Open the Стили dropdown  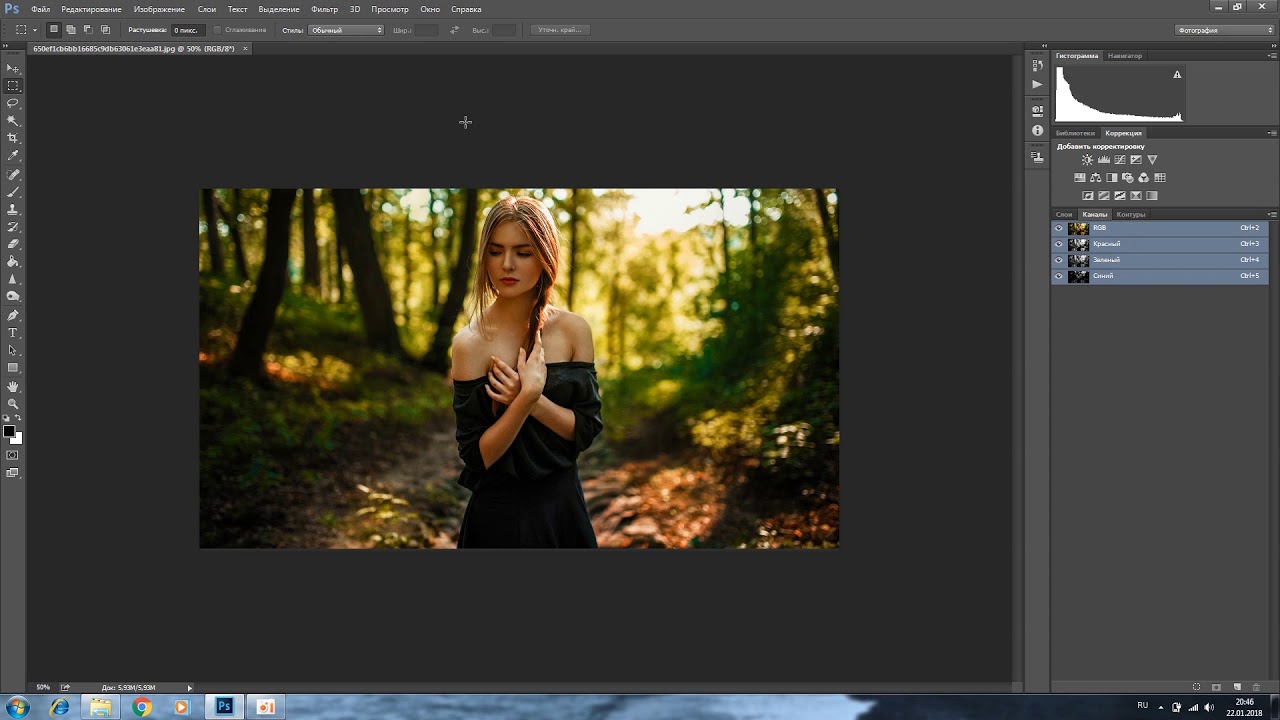pos(346,30)
